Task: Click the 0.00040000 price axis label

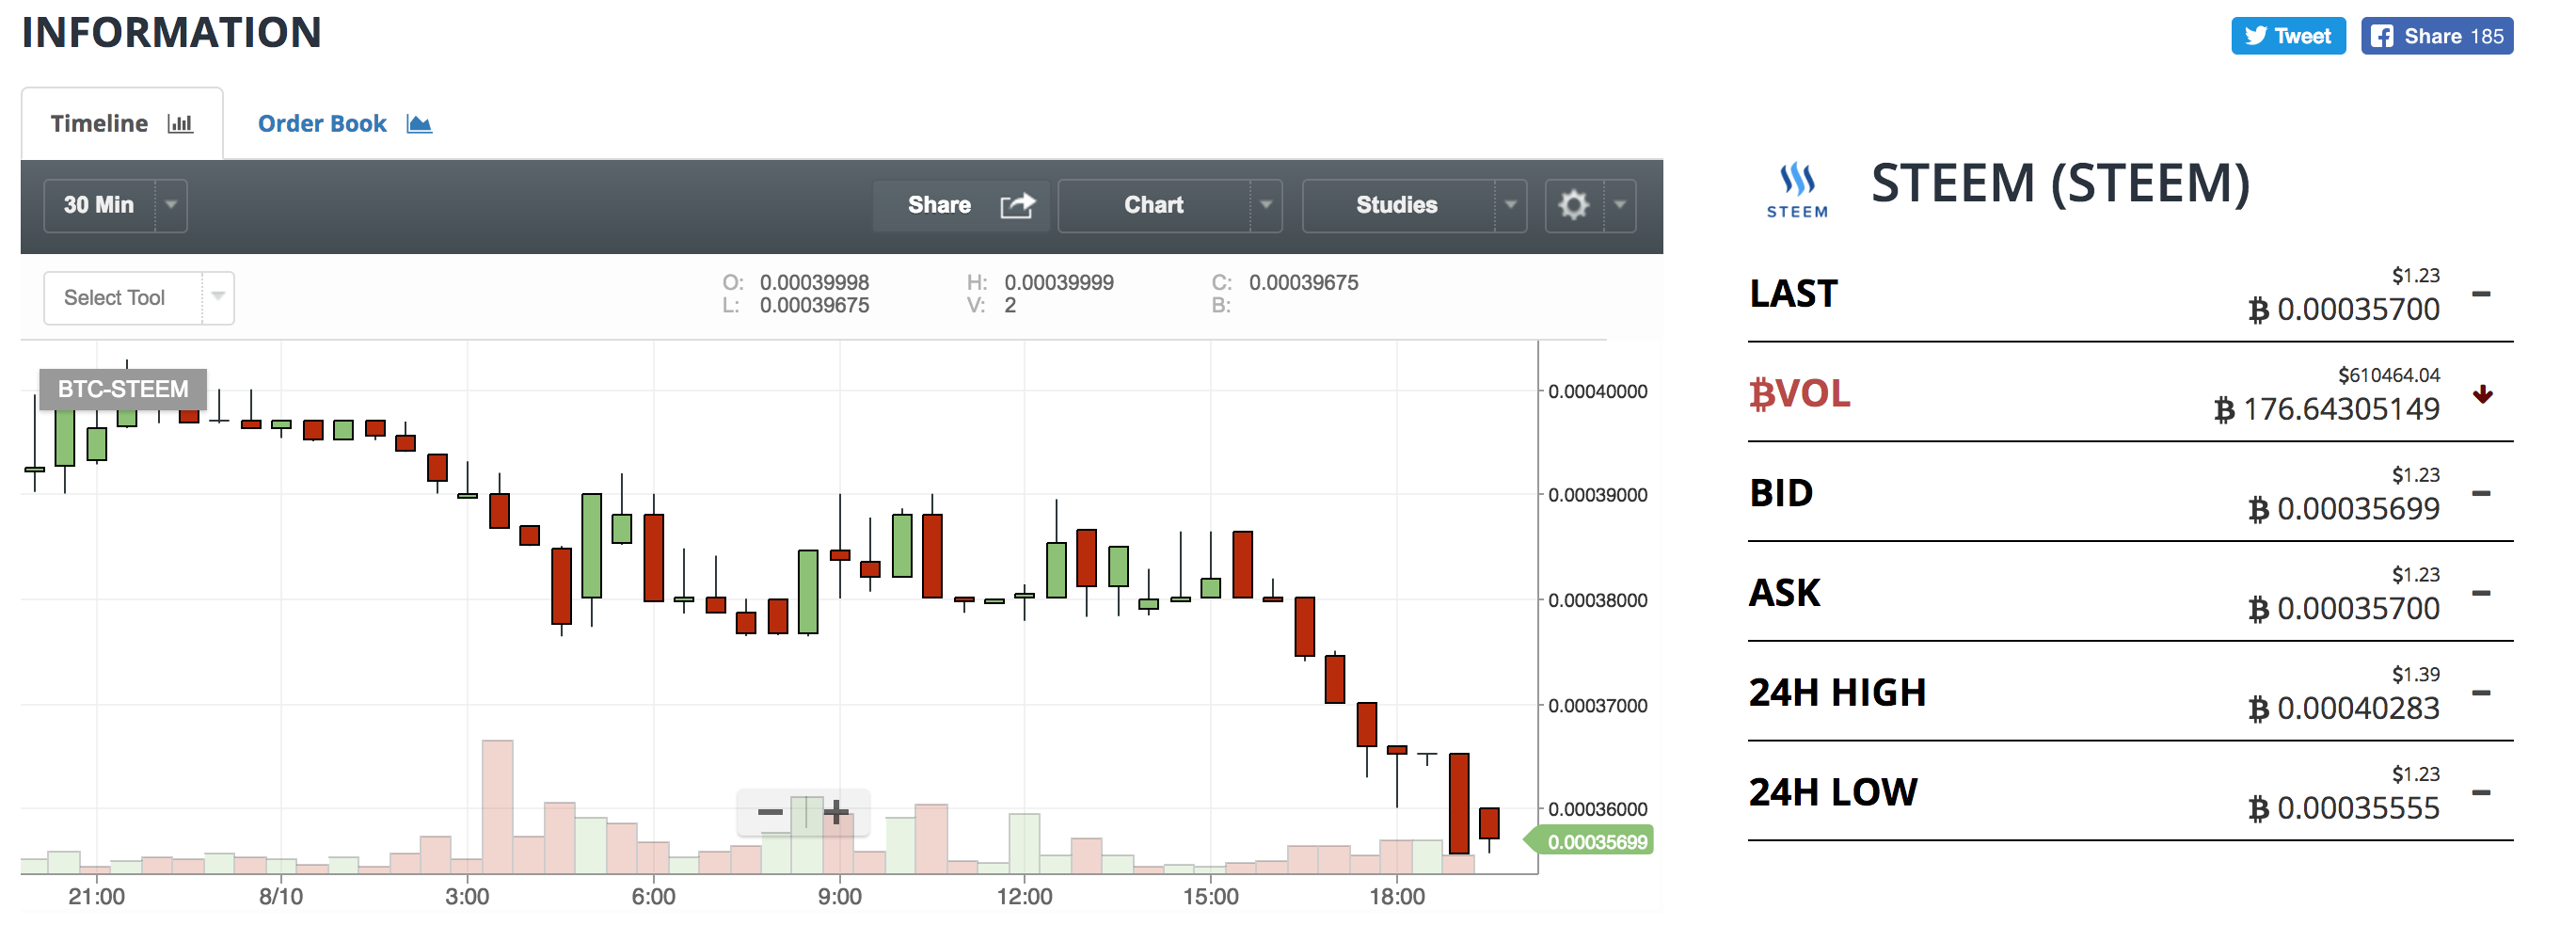Action: tap(1598, 392)
